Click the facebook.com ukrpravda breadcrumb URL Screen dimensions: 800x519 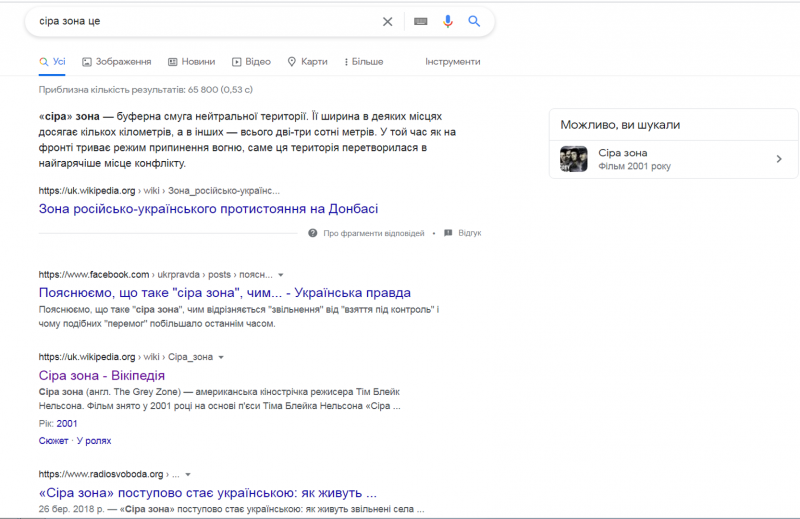pyautogui.click(x=155, y=275)
